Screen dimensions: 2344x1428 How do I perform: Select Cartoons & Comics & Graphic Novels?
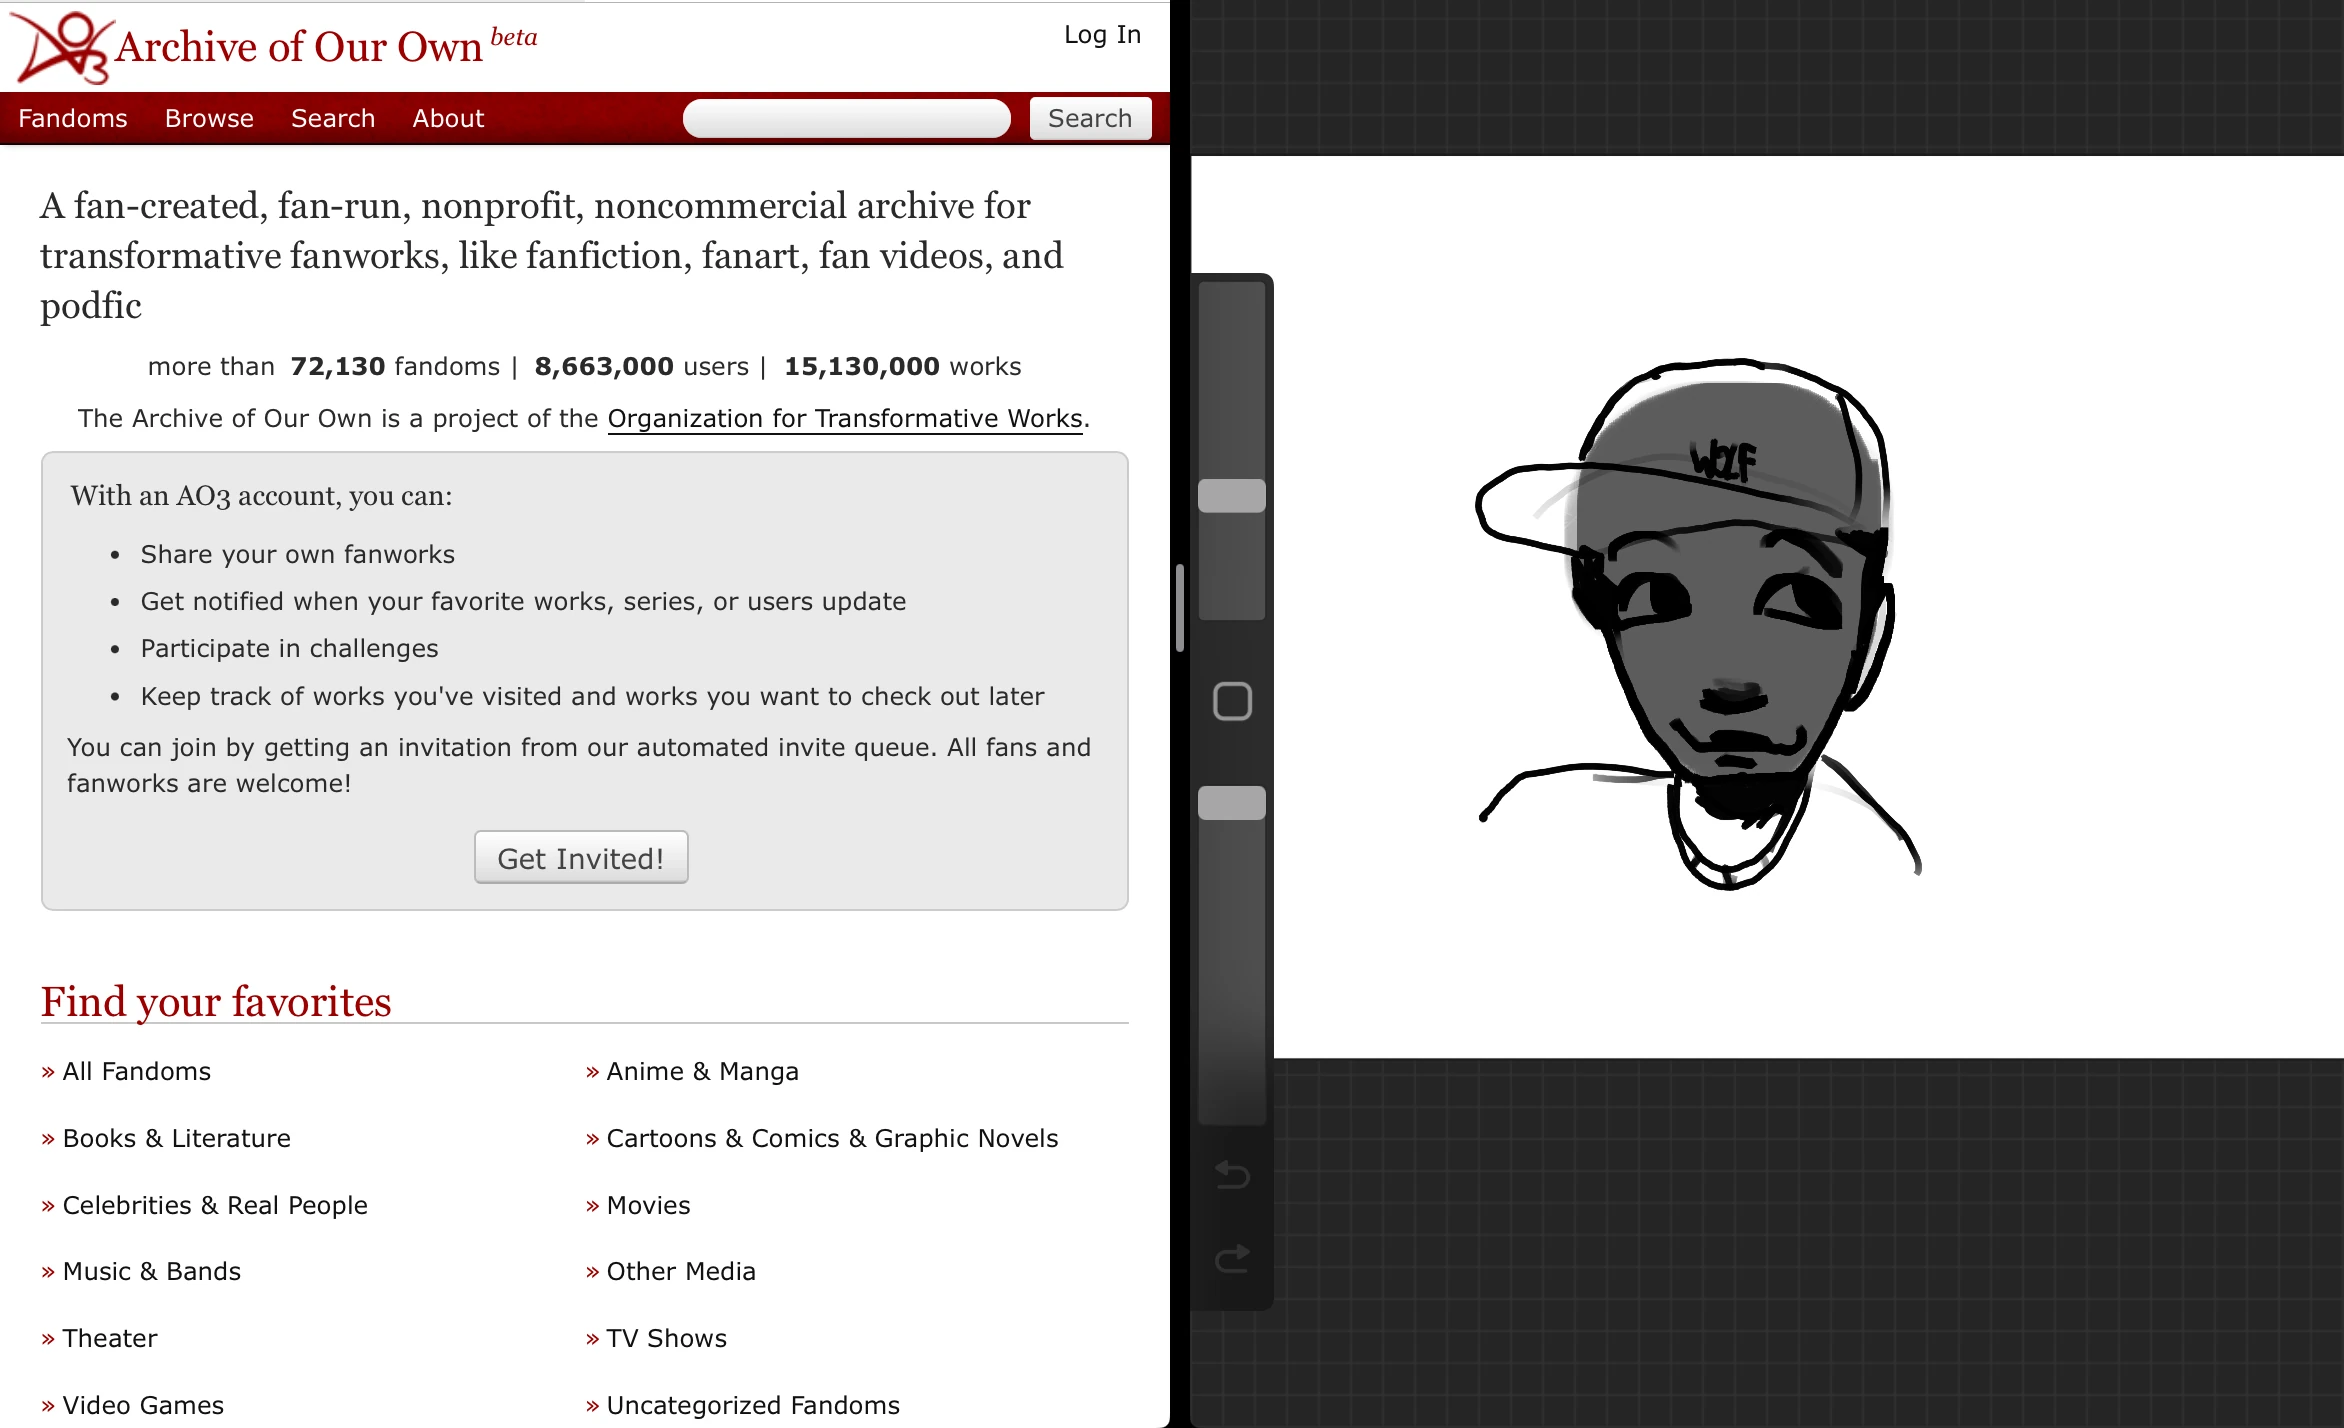pos(832,1138)
